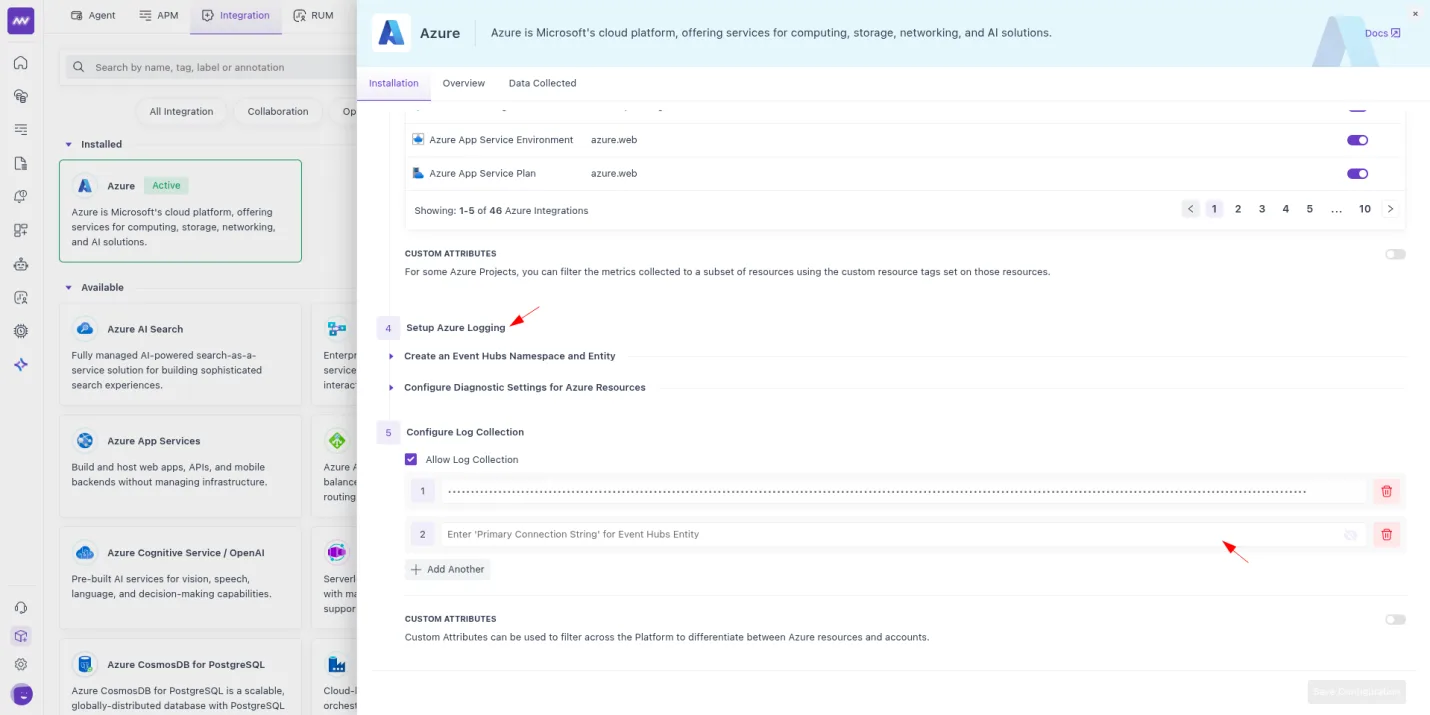Collapse the Installed section

69,144
